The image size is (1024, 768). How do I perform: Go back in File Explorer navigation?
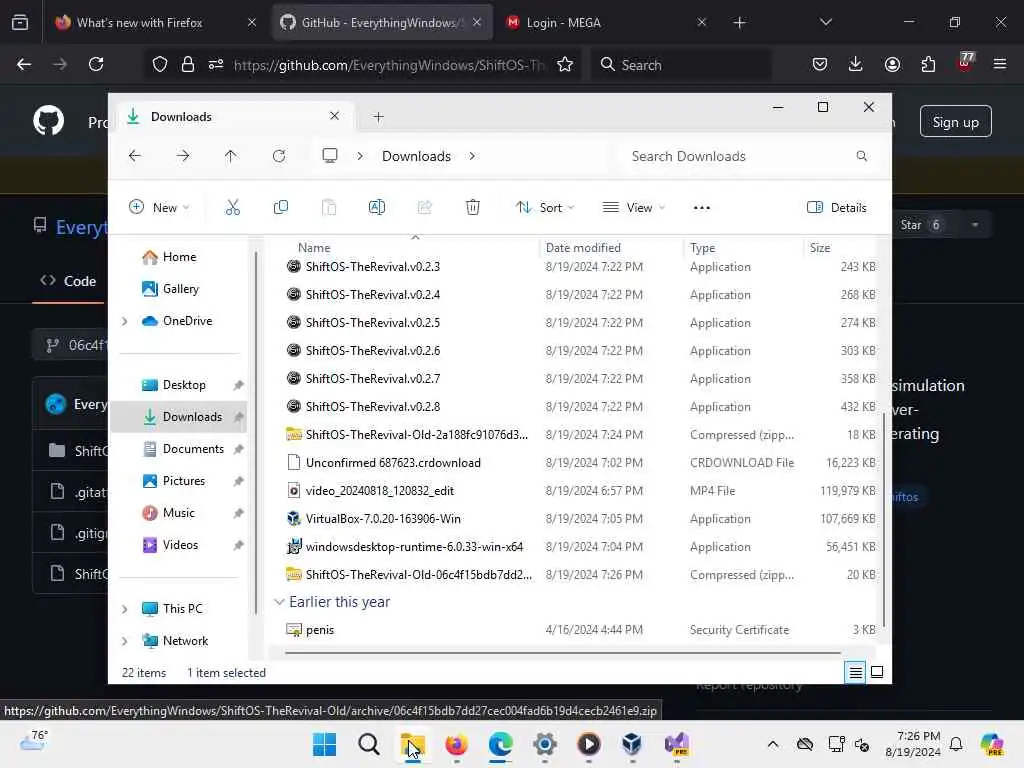[135, 156]
